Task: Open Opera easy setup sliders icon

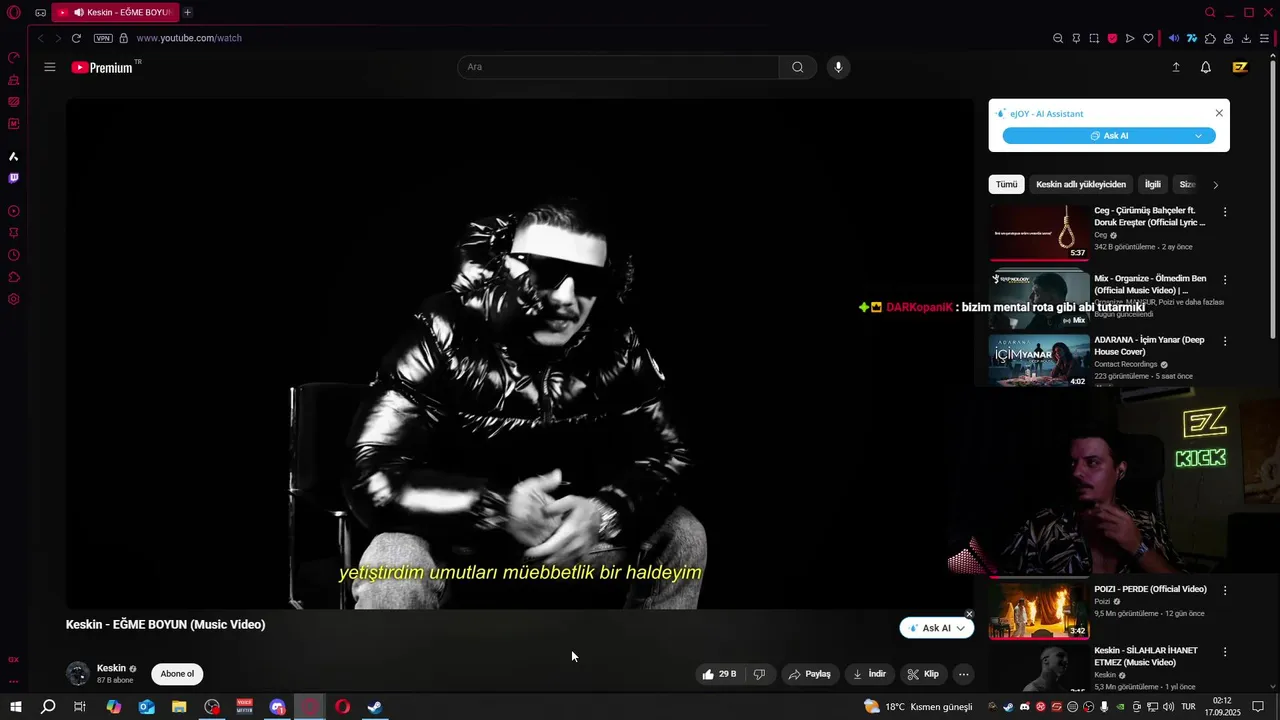Action: pos(1264,38)
